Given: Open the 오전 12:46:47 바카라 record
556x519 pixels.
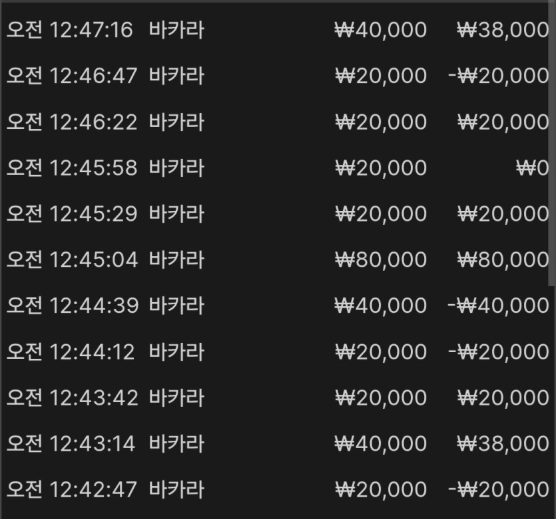Looking at the screenshot, I should point(277,76).
